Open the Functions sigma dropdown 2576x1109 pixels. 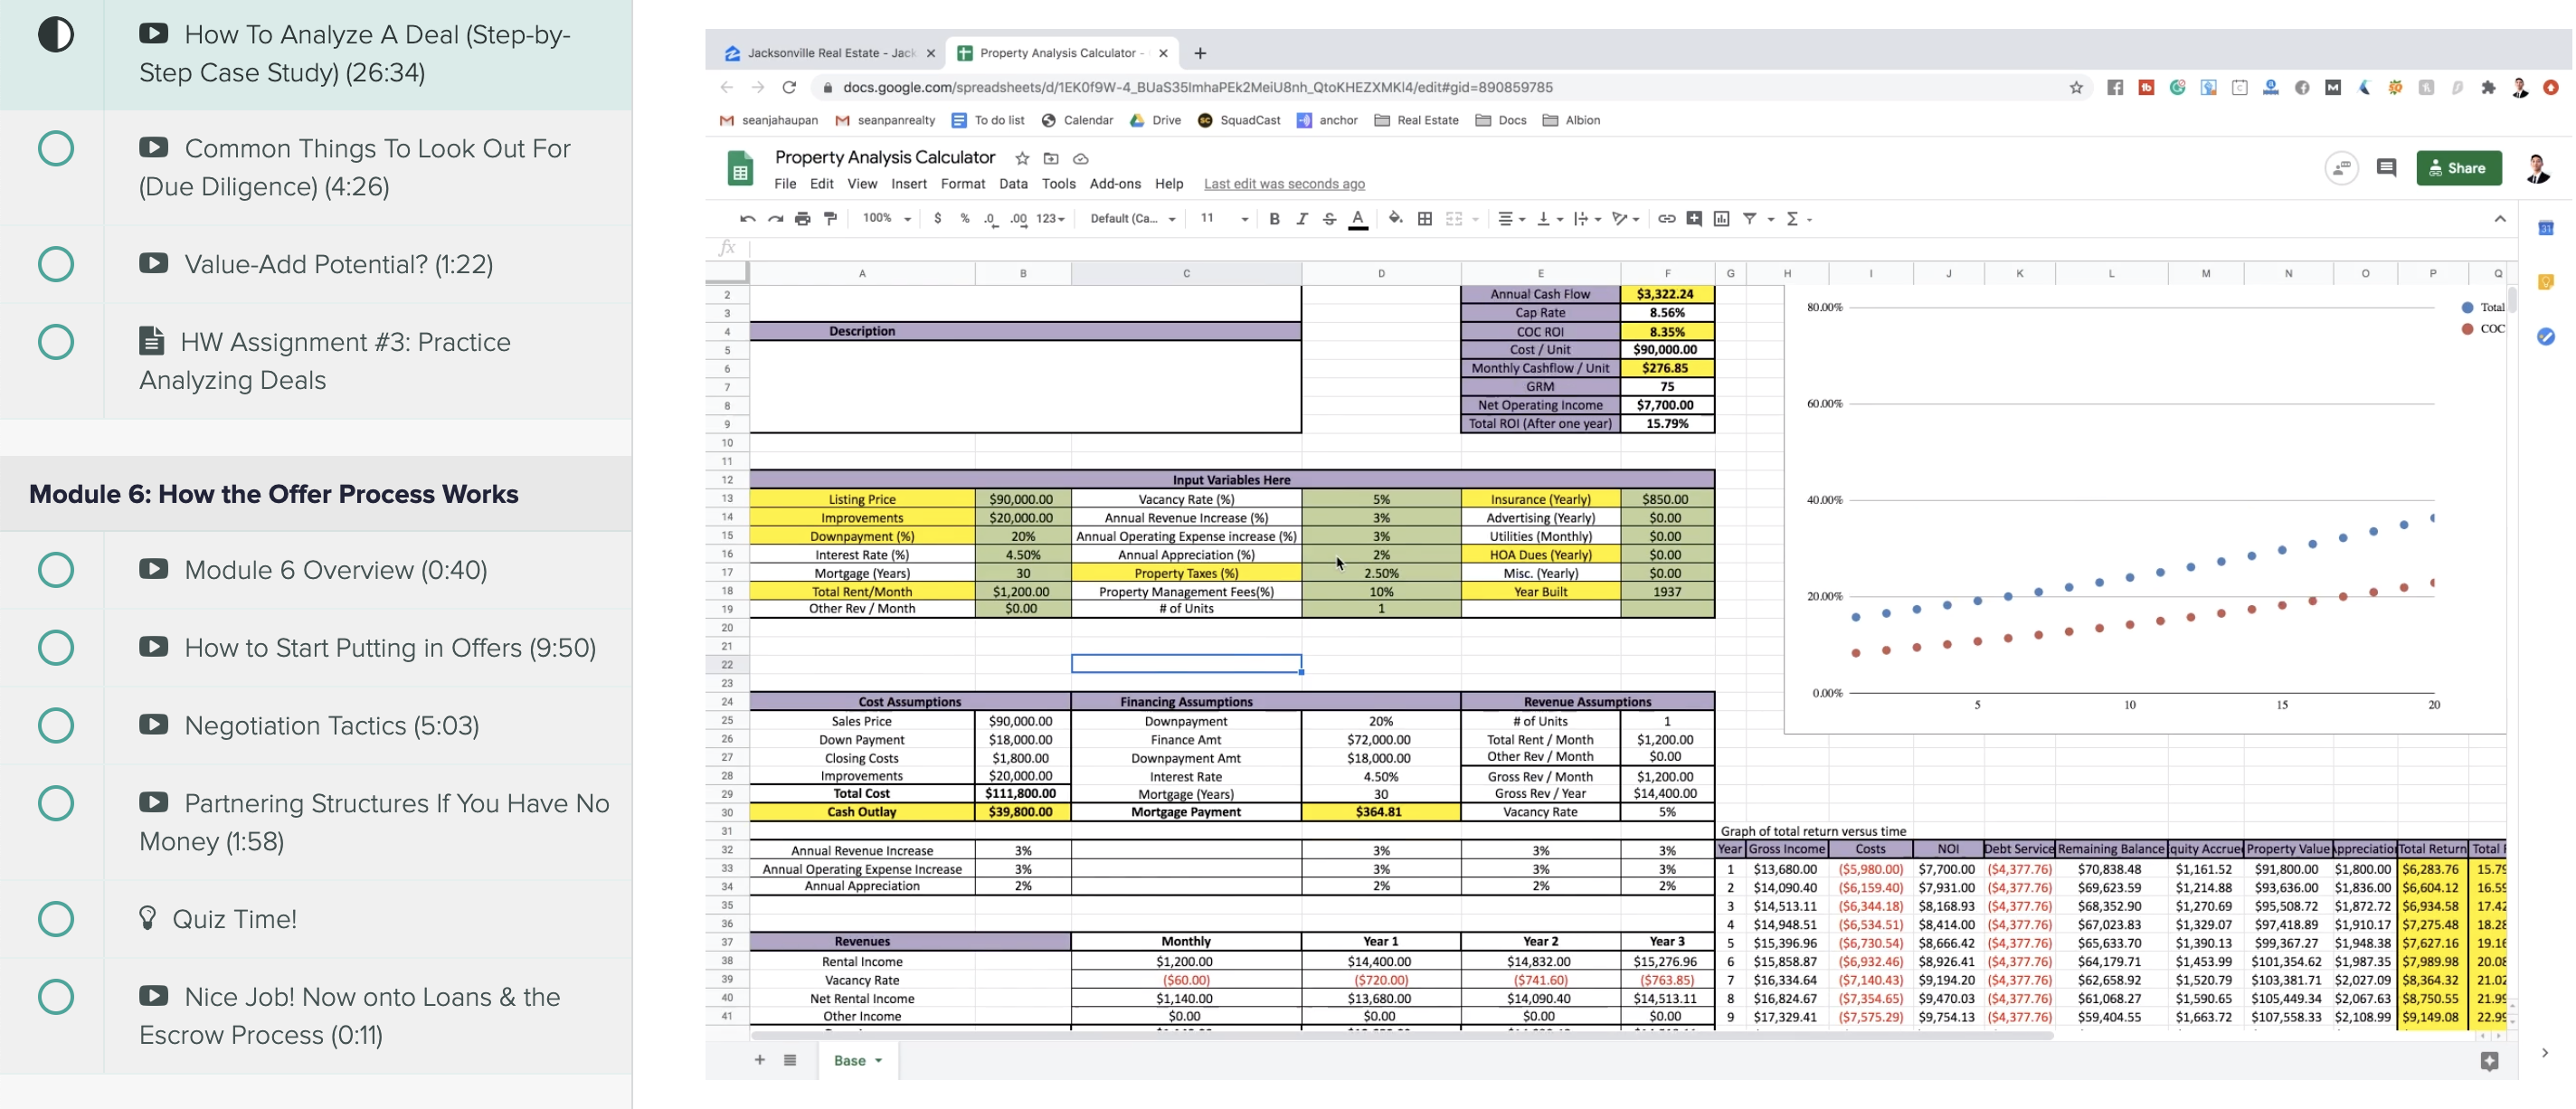(1798, 218)
